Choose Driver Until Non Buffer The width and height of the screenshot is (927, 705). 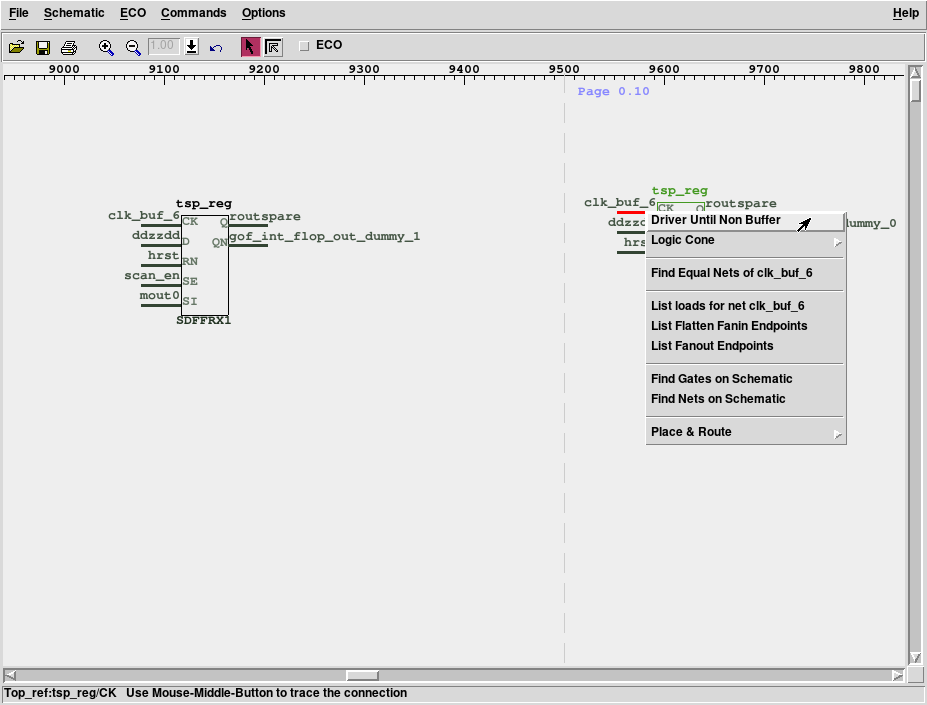pyautogui.click(x=716, y=221)
